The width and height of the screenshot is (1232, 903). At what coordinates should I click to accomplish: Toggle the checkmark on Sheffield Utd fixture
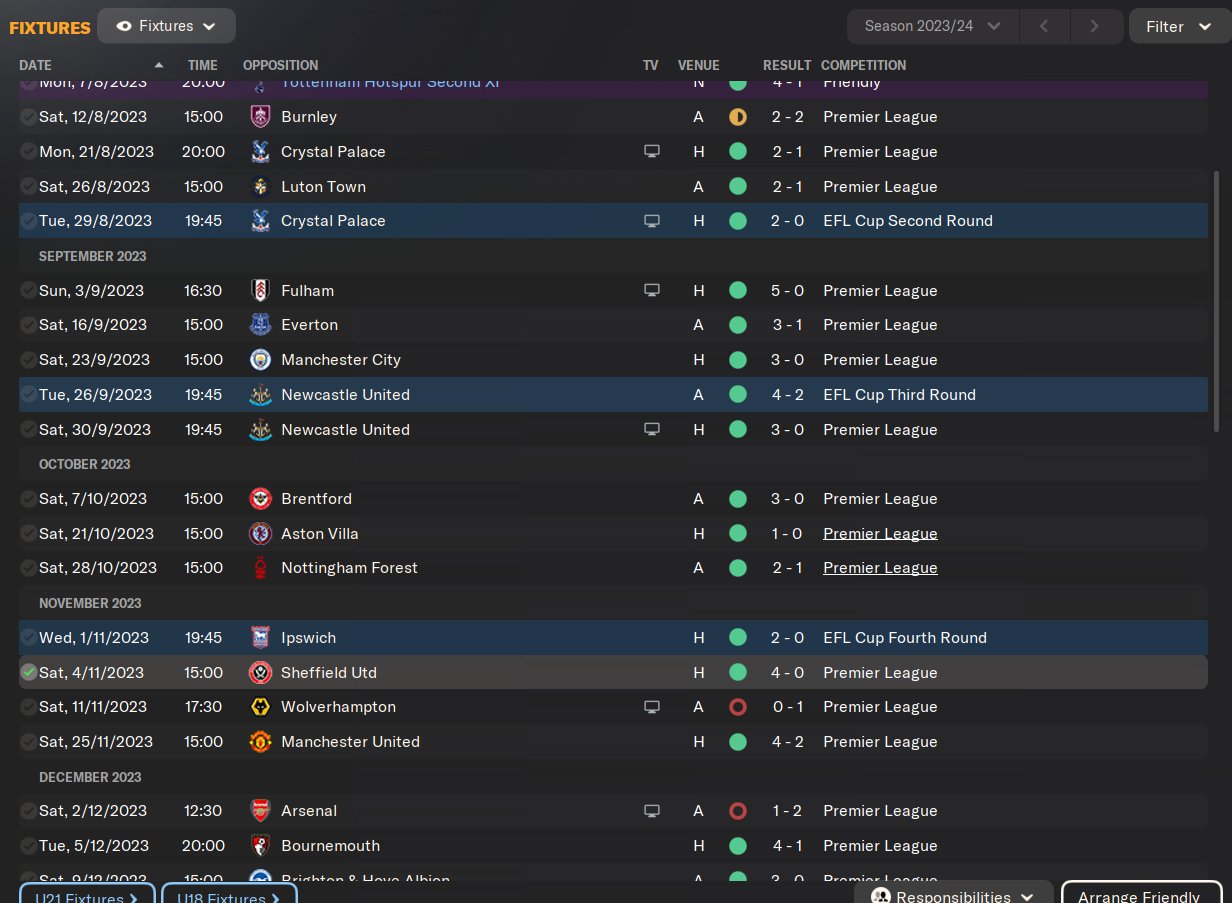(x=28, y=673)
